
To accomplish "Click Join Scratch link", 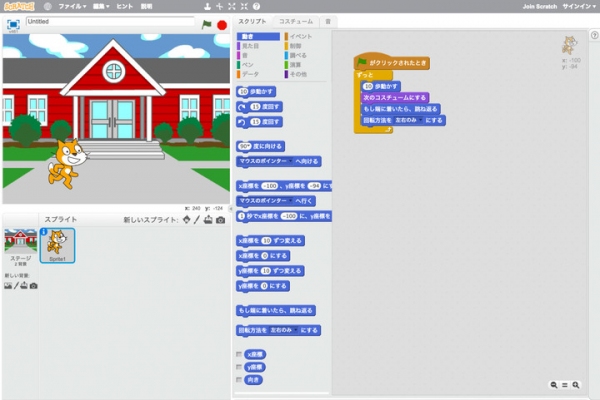I will point(540,6).
